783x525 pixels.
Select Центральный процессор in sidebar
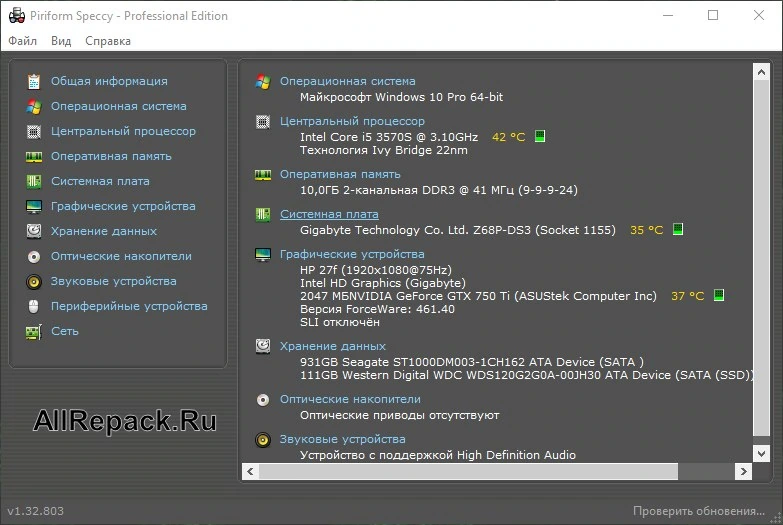click(123, 131)
